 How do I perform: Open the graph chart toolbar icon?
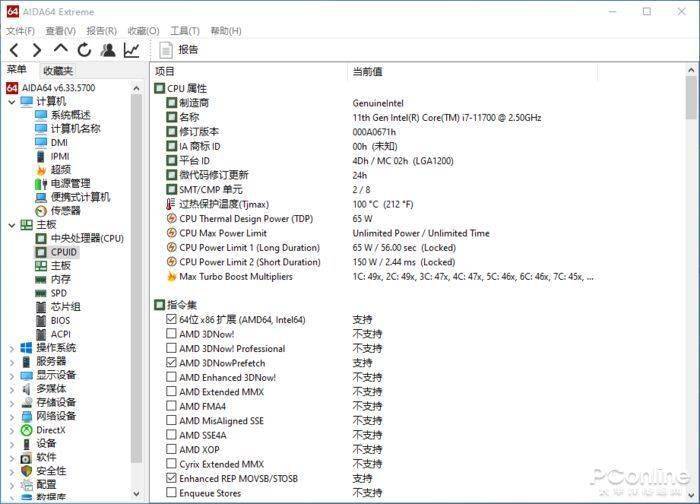click(x=132, y=50)
